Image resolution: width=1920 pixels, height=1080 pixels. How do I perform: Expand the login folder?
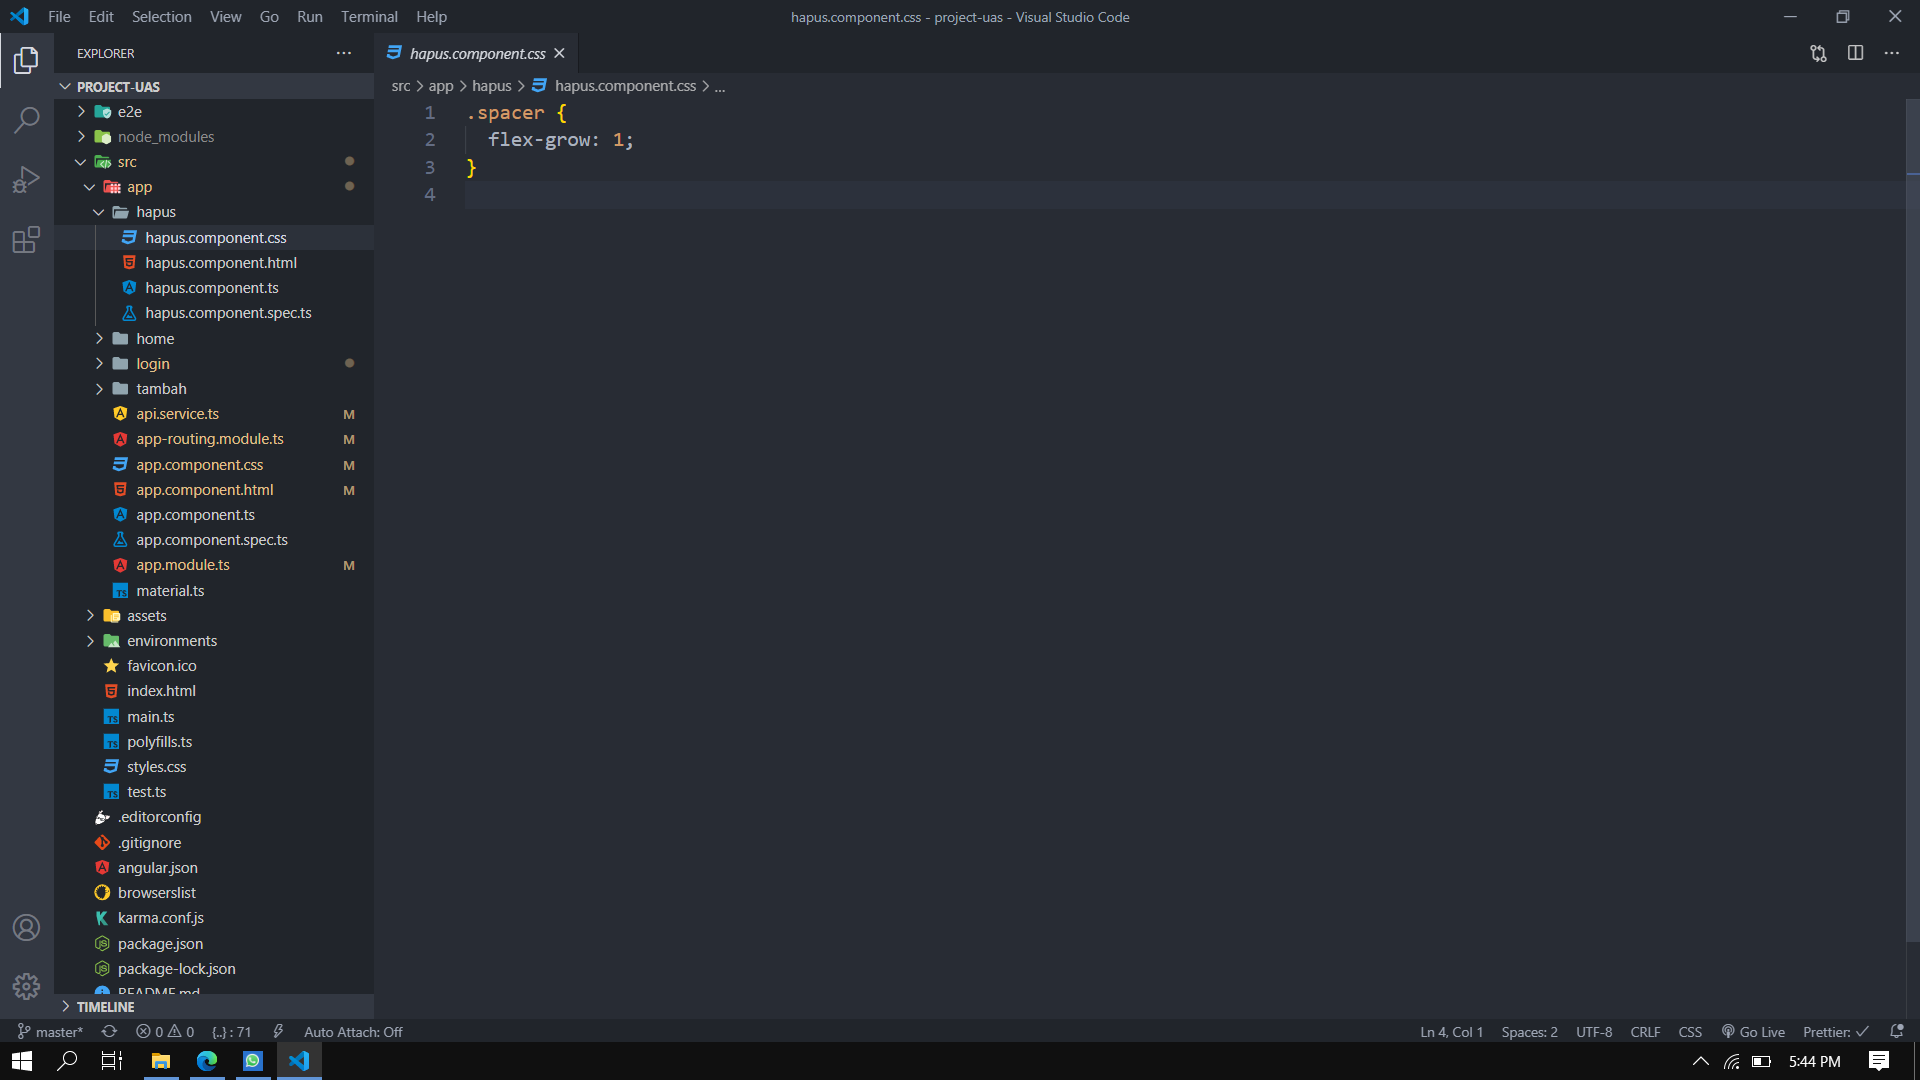[x=153, y=363]
